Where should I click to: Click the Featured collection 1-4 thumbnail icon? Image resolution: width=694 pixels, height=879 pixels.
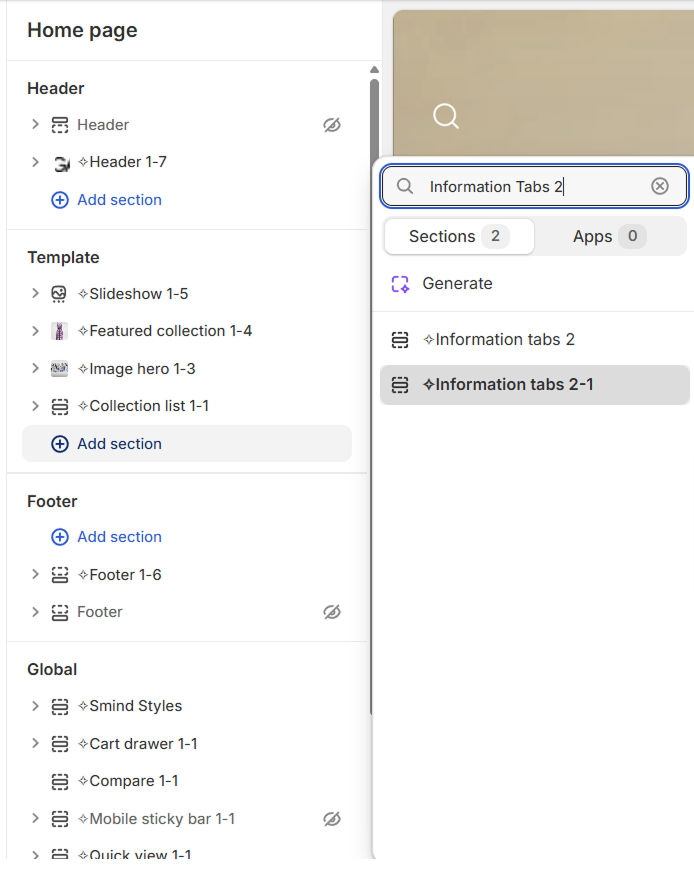pyautogui.click(x=60, y=331)
